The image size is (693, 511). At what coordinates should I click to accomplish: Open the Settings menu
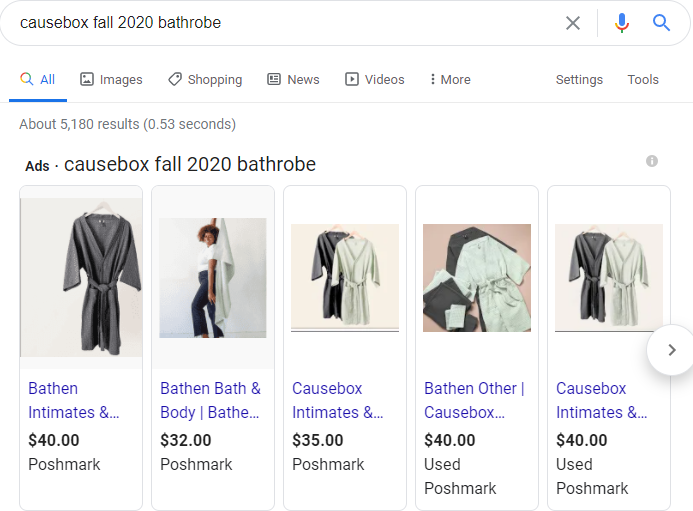coord(579,80)
